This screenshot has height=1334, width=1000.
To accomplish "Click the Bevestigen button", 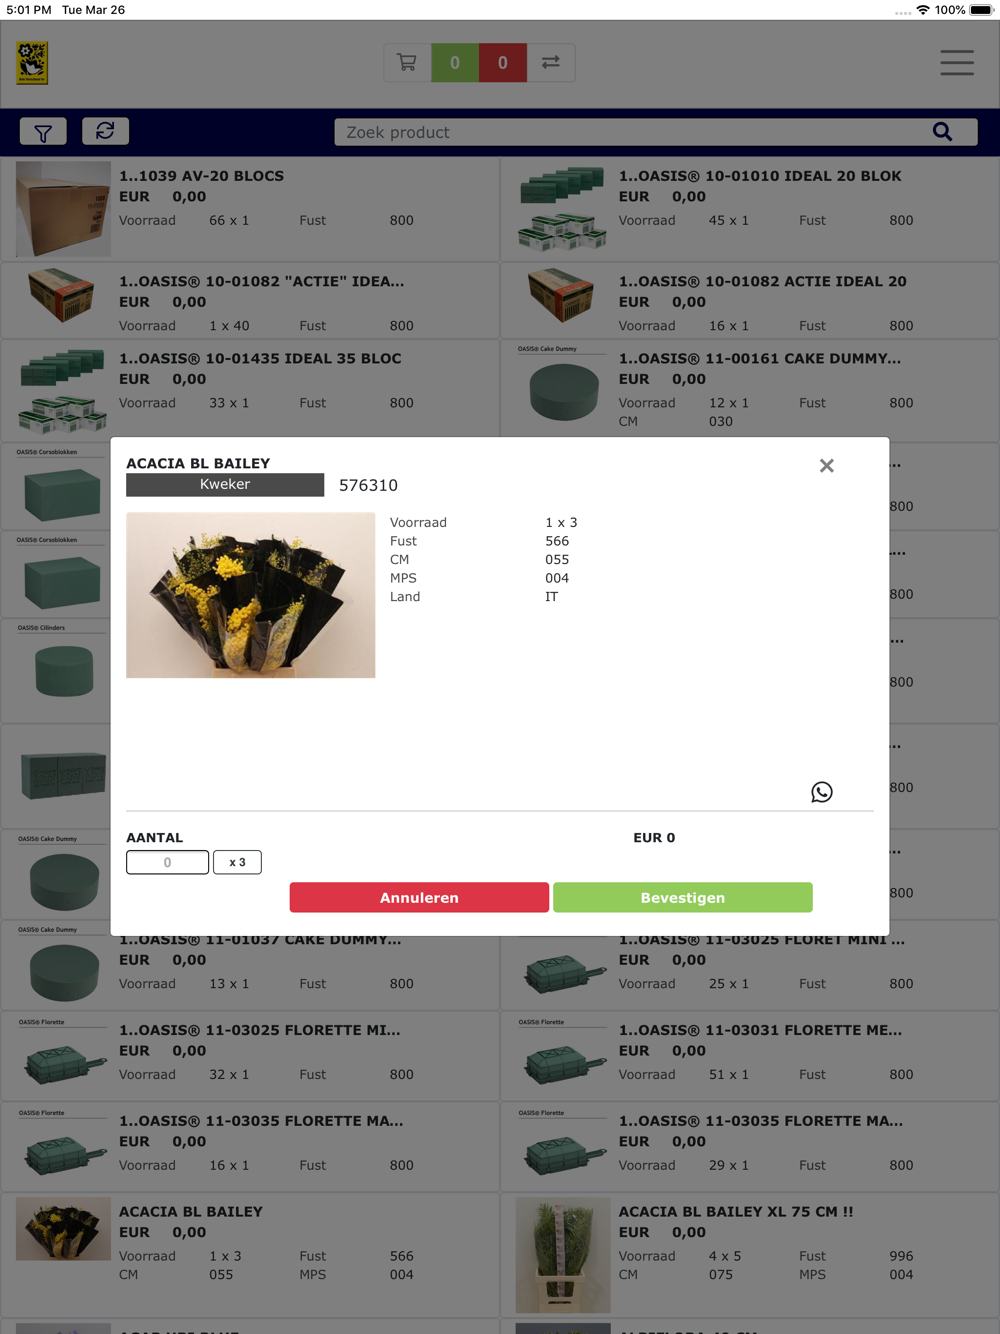I will pyautogui.click(x=683, y=898).
